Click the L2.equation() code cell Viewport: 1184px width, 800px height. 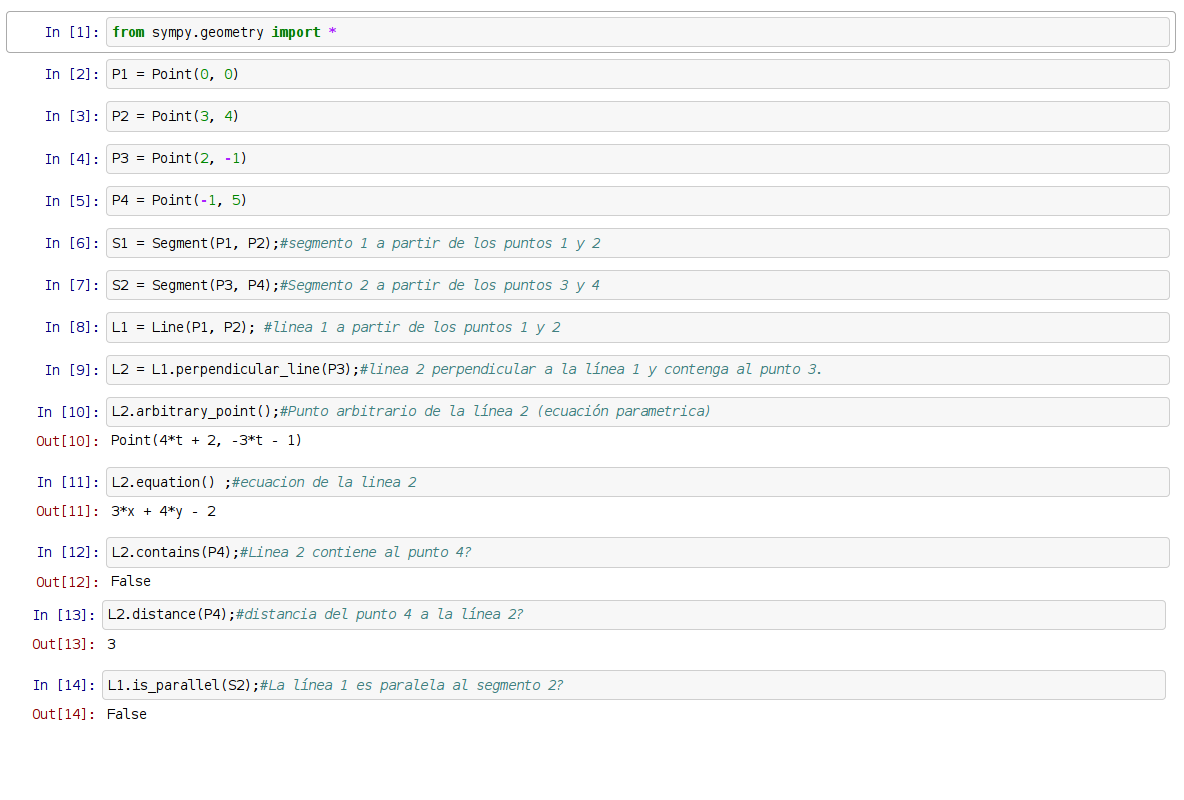point(638,482)
